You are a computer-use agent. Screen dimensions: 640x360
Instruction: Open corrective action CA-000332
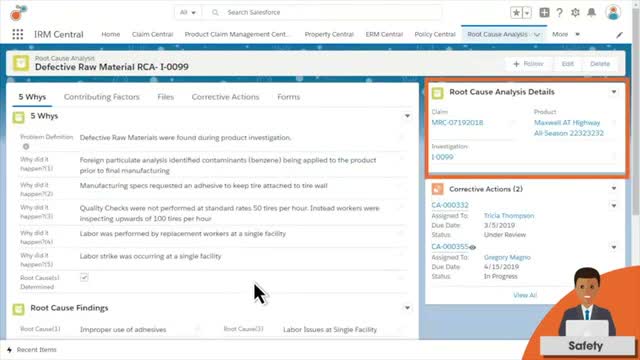click(450, 205)
